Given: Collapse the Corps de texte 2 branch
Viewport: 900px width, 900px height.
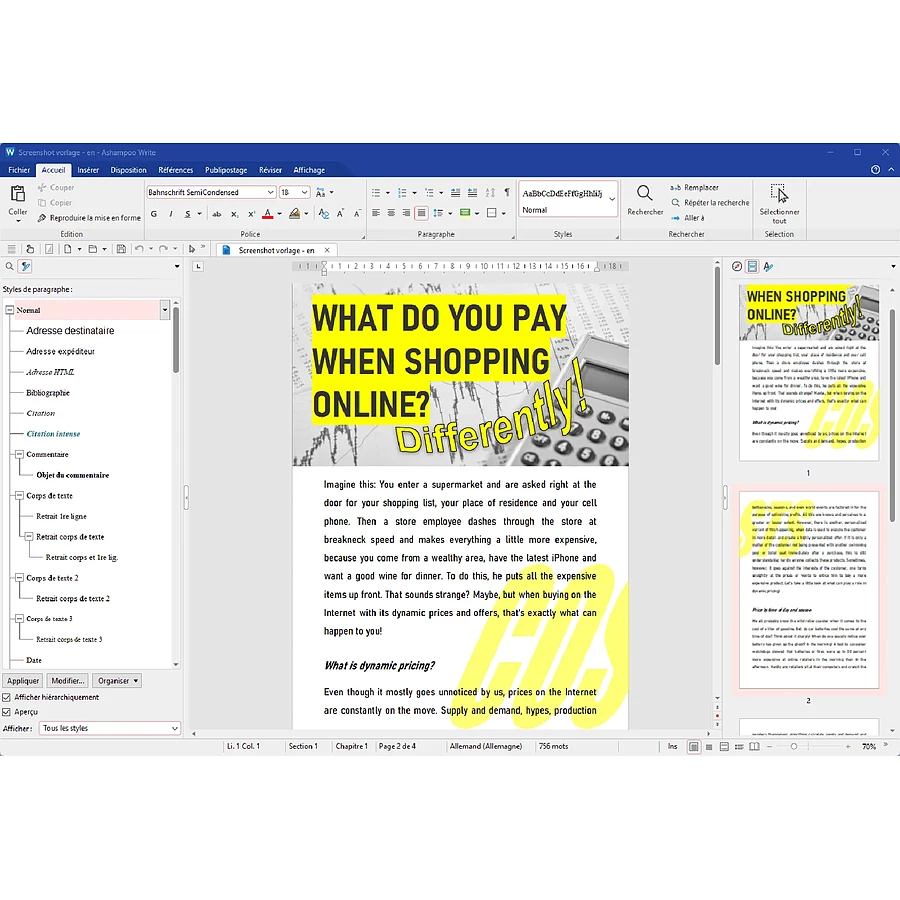Looking at the screenshot, I should 19,578.
